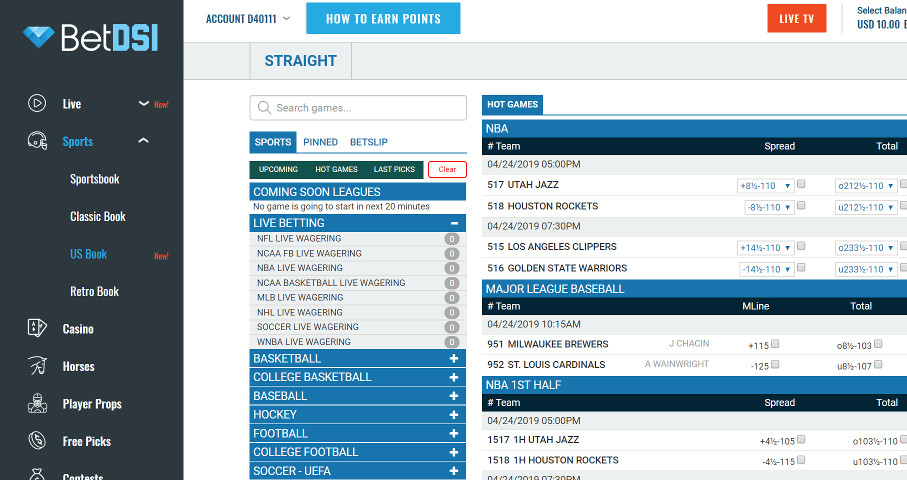The image size is (907, 480).
Task: Click the WNBA Live Wagering count badge
Action: coord(452,342)
